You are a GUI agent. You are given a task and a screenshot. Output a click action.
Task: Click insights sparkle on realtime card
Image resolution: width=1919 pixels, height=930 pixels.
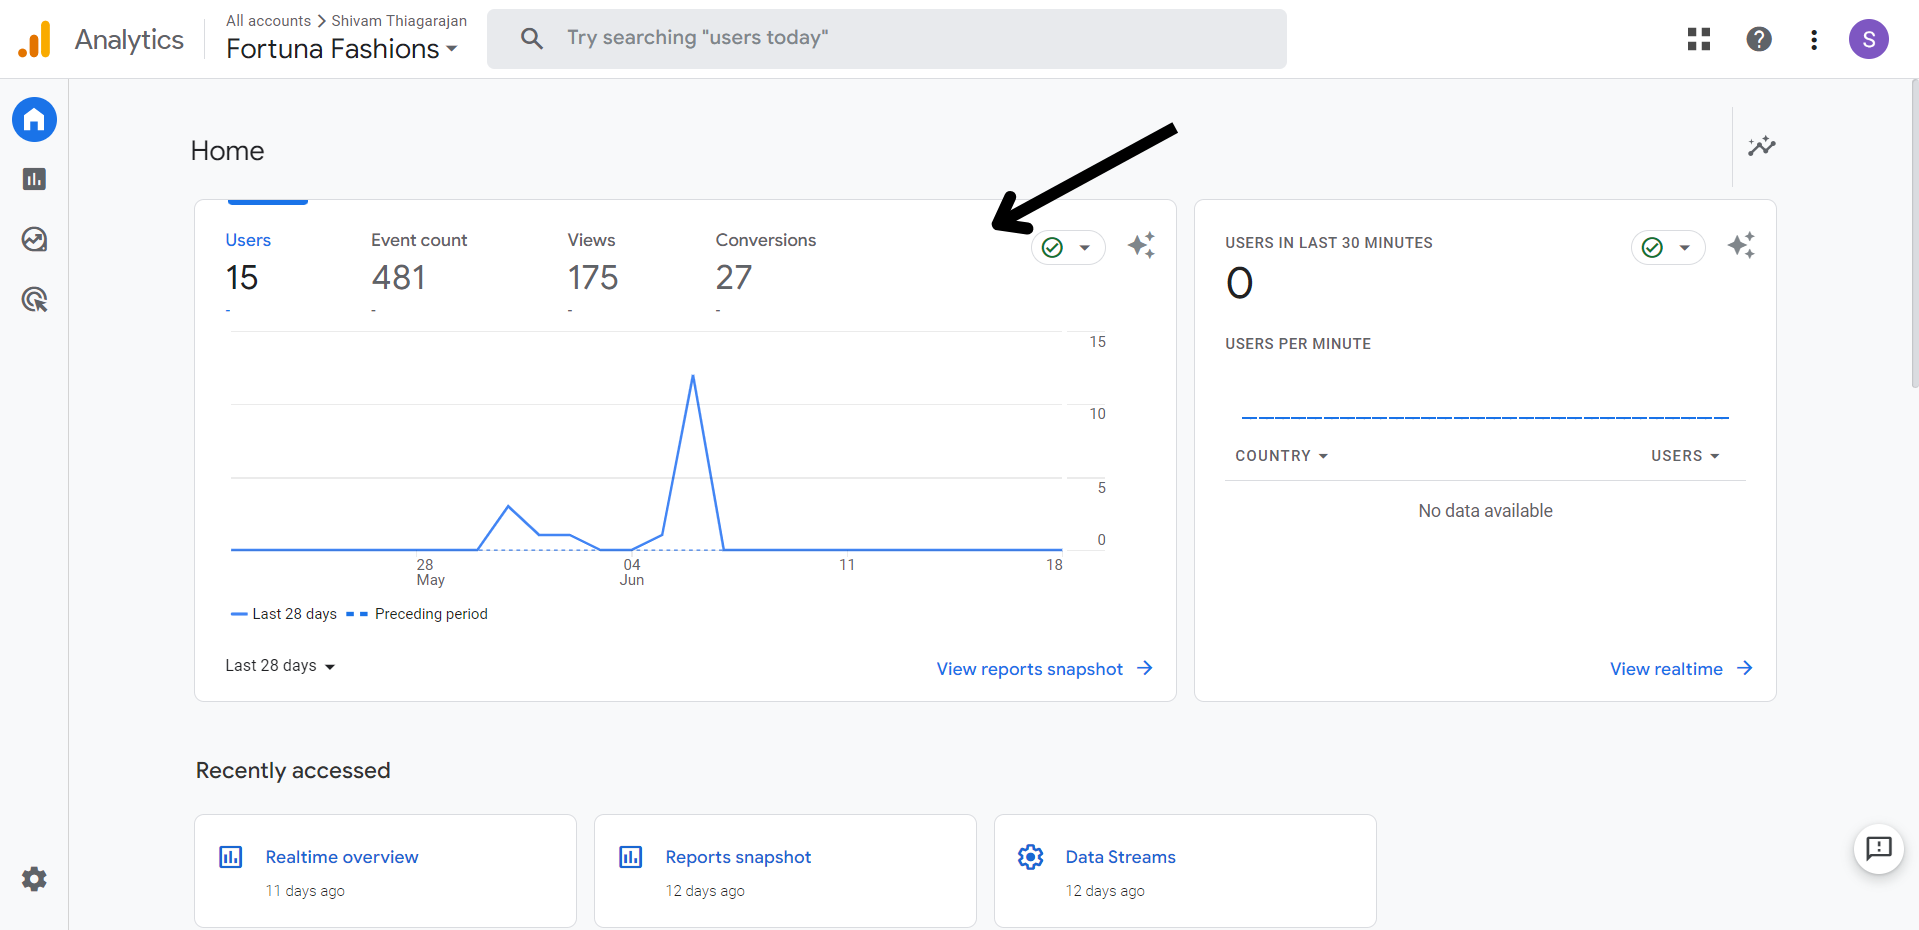coord(1741,245)
